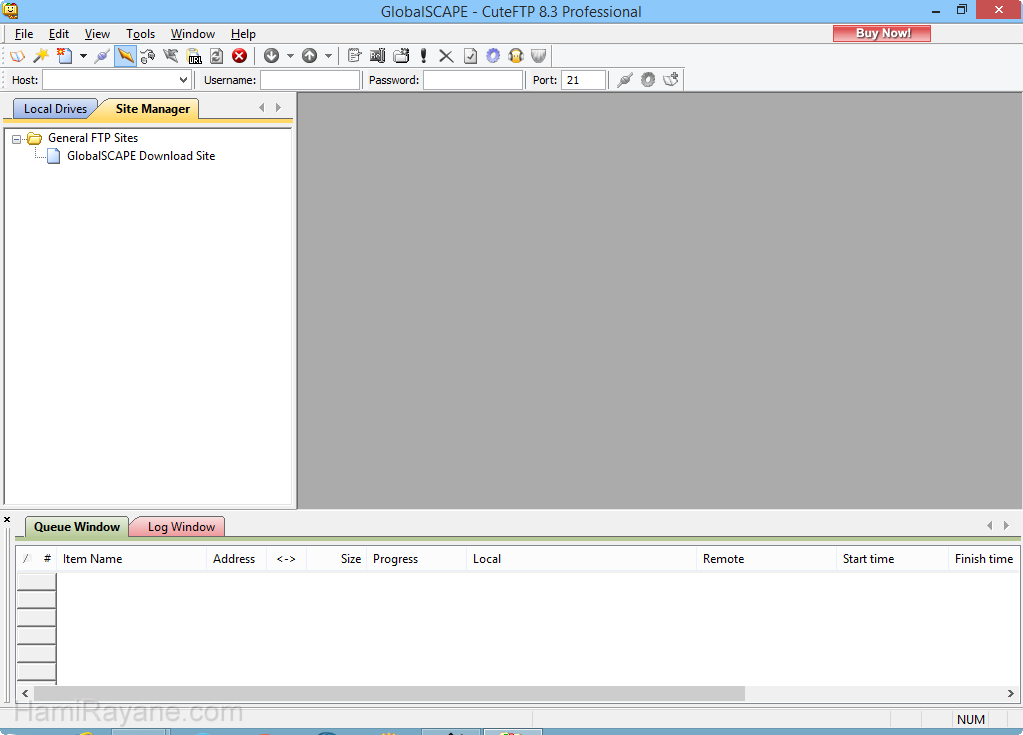This screenshot has height=735, width=1023.
Task: Expand the Download options dropdown arrow
Action: pyautogui.click(x=290, y=56)
